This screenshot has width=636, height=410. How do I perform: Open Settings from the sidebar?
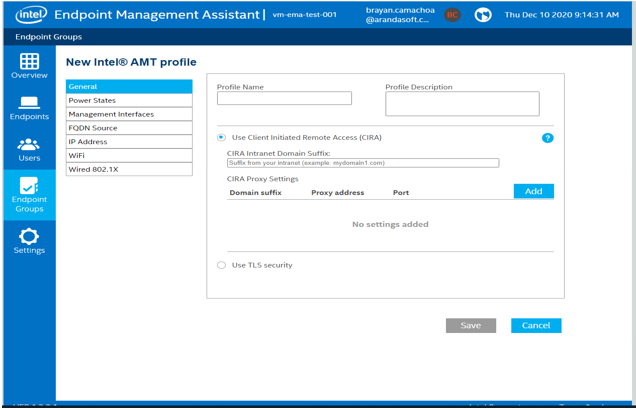[x=29, y=241]
